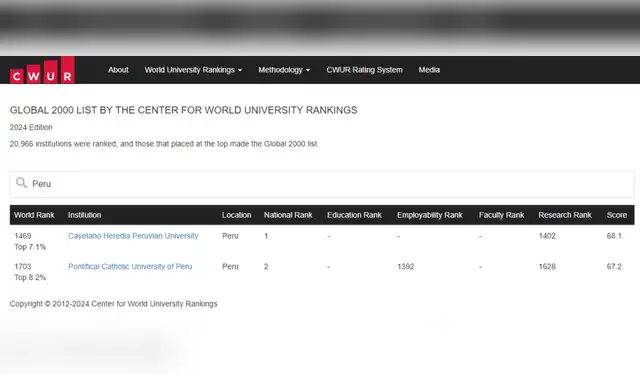Click the Top 8.2% label

click(30, 277)
